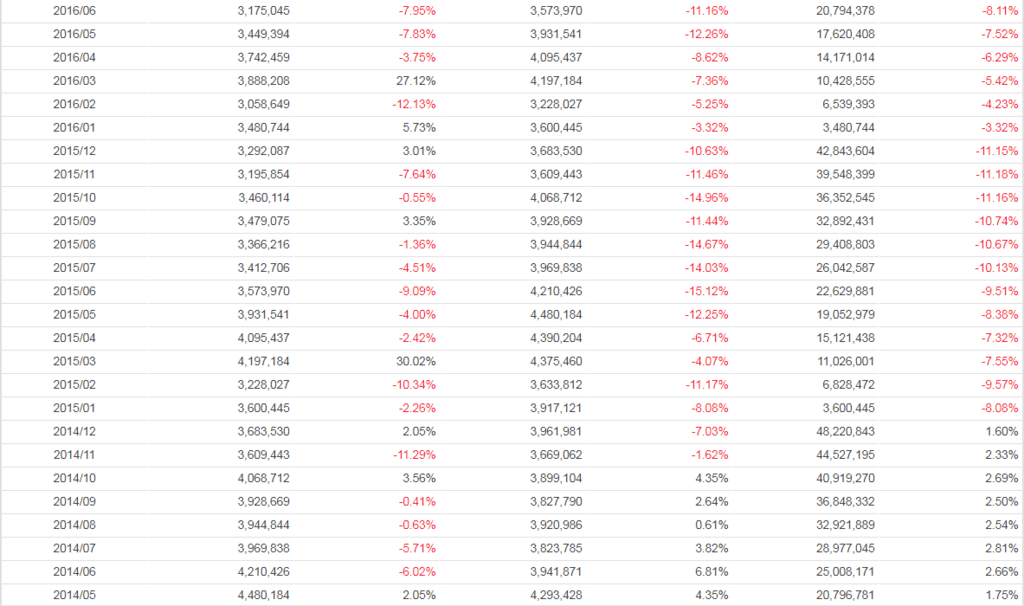Select the 44,527,195 value cell
The image size is (1024, 606).
click(840, 455)
